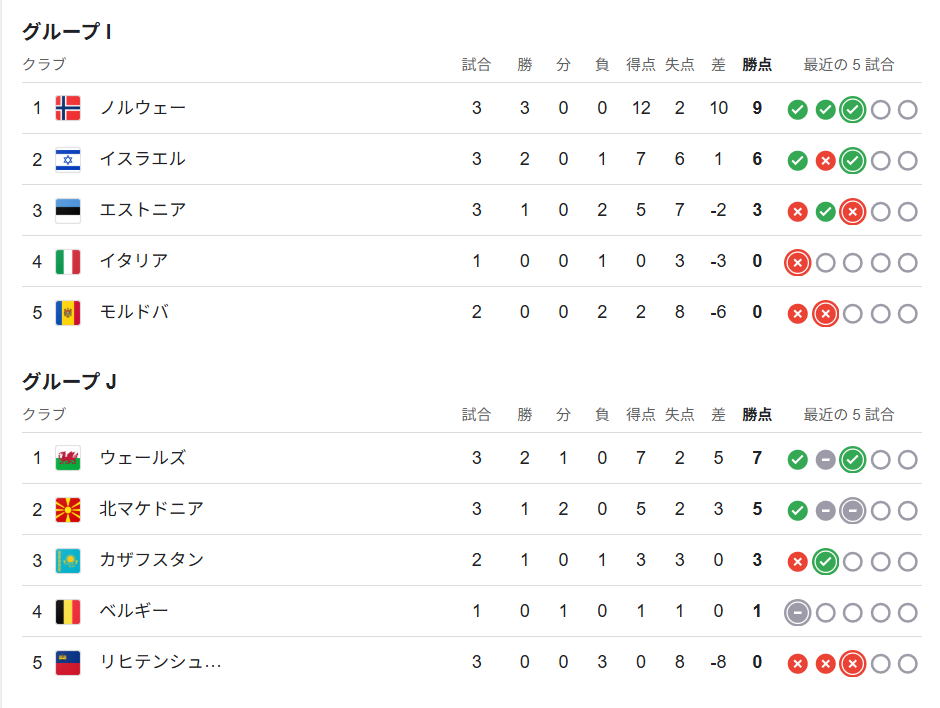Click the Group I 勝点 column header

point(757,64)
